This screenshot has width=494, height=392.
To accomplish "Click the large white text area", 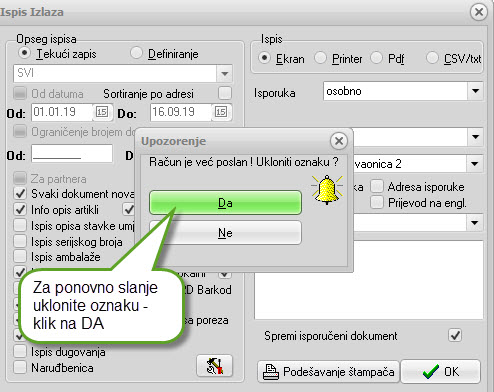I will point(369,279).
